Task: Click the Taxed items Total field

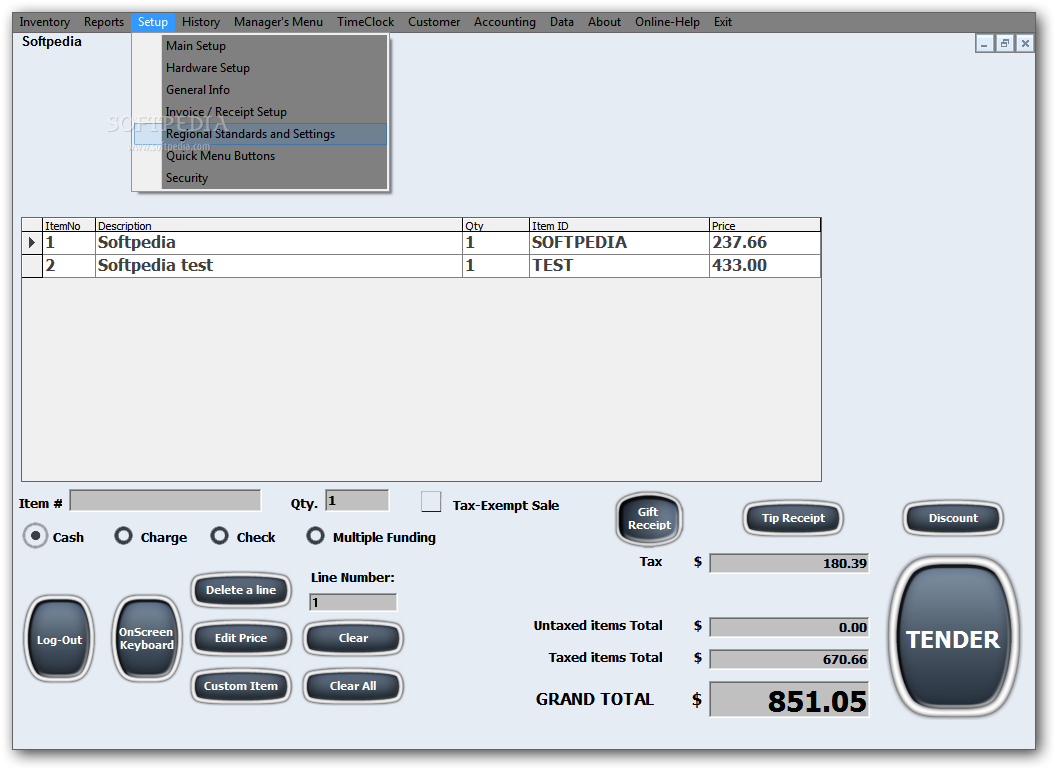Action: pyautogui.click(x=789, y=659)
